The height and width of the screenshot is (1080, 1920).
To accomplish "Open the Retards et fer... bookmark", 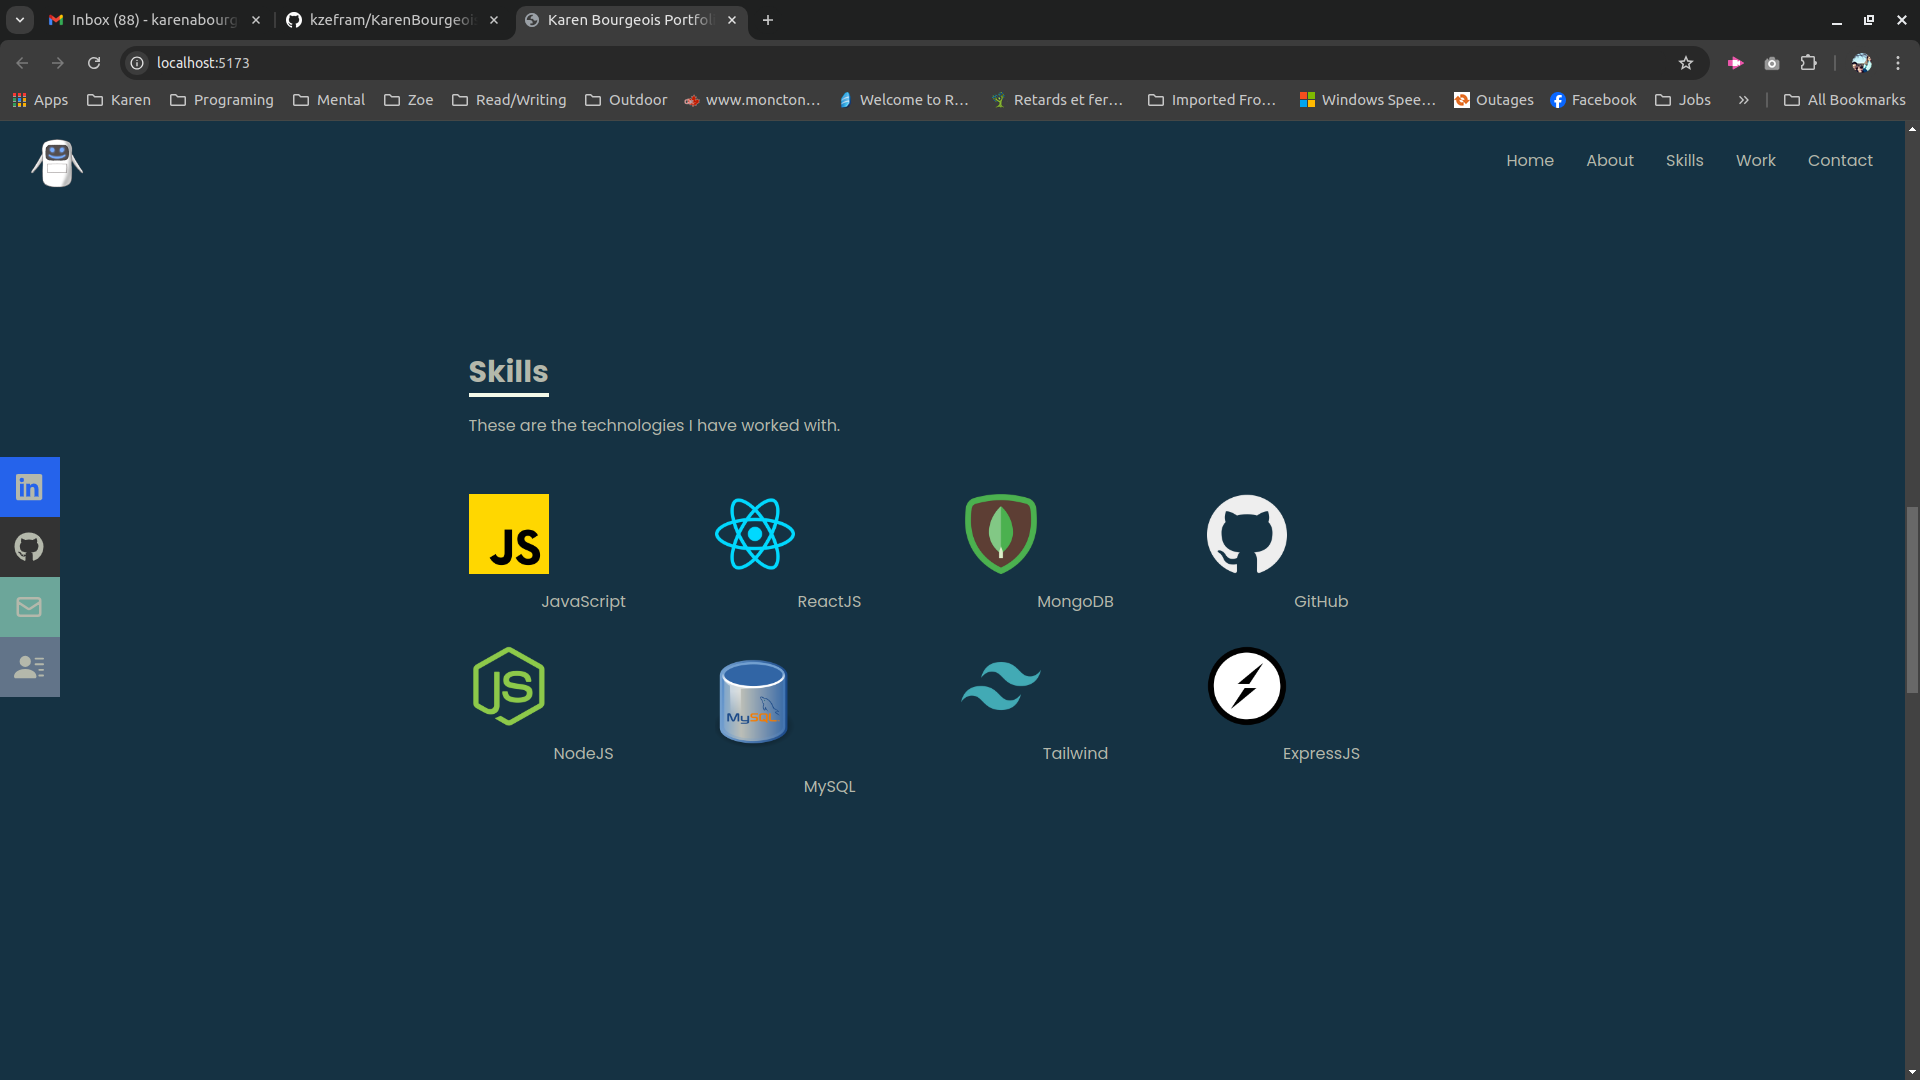I will (1057, 100).
